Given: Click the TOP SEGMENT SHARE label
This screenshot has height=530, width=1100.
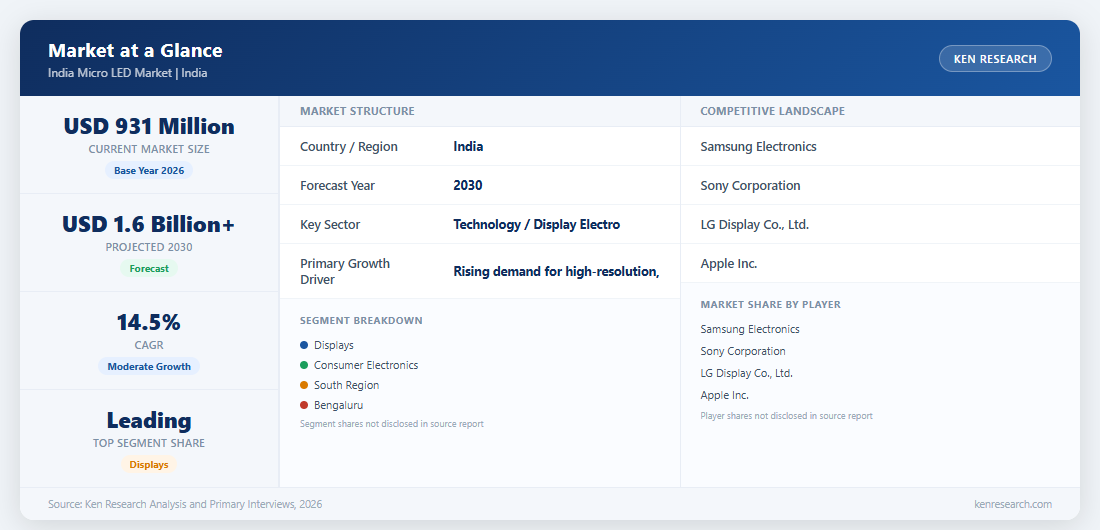Looking at the screenshot, I should tap(149, 444).
